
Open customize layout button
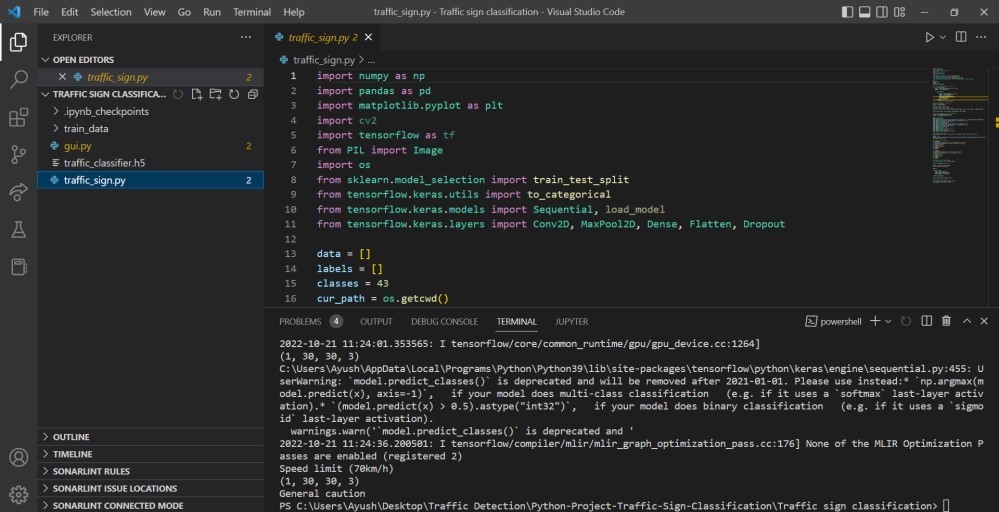(900, 11)
